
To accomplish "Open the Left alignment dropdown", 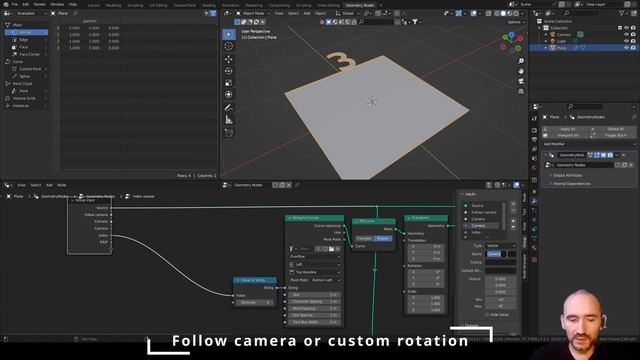I will tap(315, 264).
